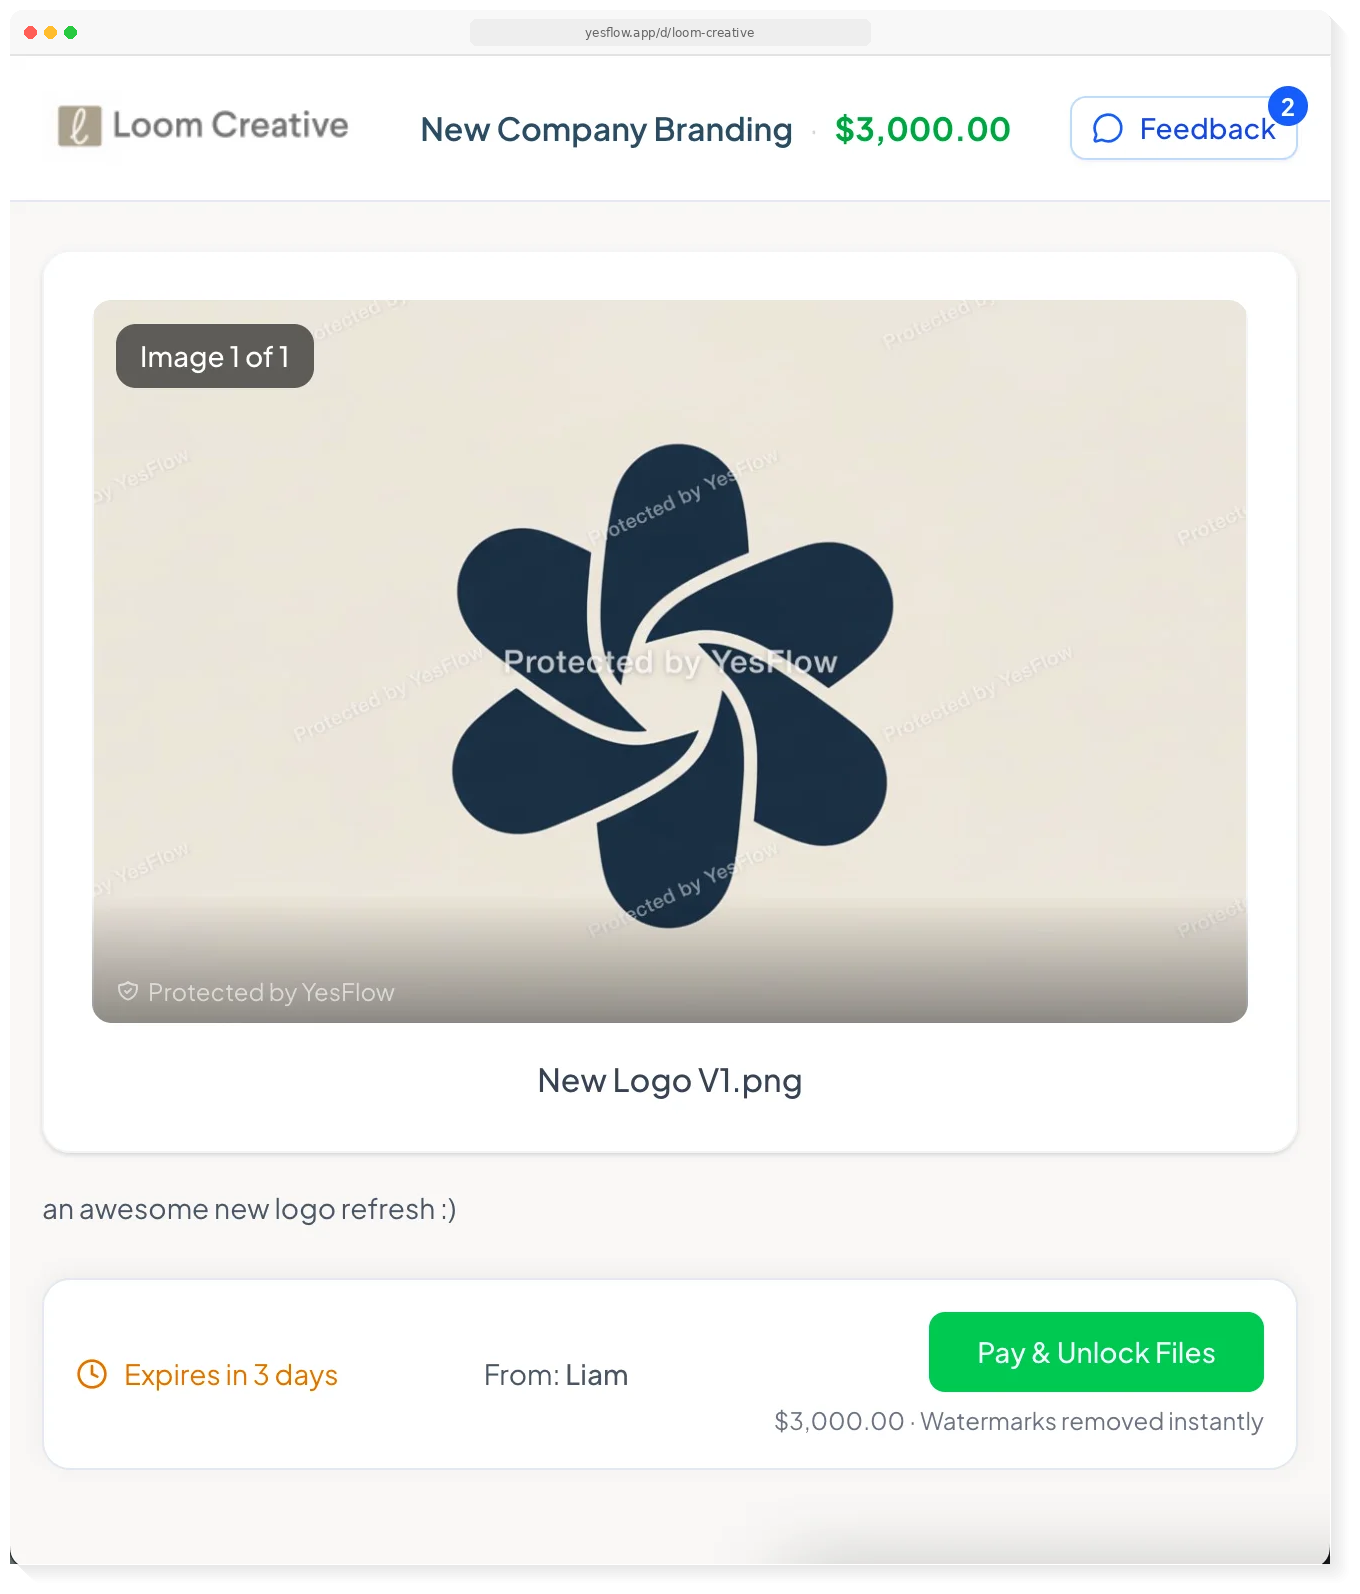
Task: Click the blue notification badge showing 2
Action: [1287, 107]
